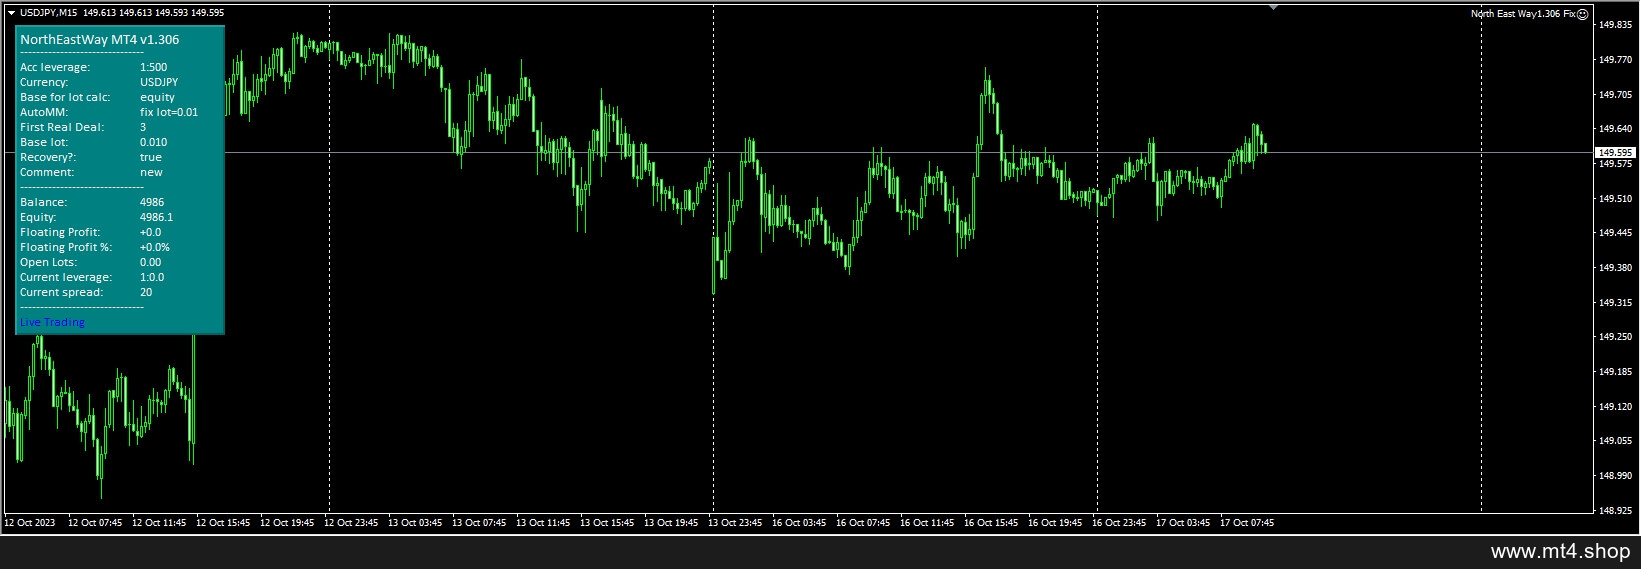The width and height of the screenshot is (1641, 569).
Task: Click the 16 Oct 03:45 time label
Action: [799, 523]
